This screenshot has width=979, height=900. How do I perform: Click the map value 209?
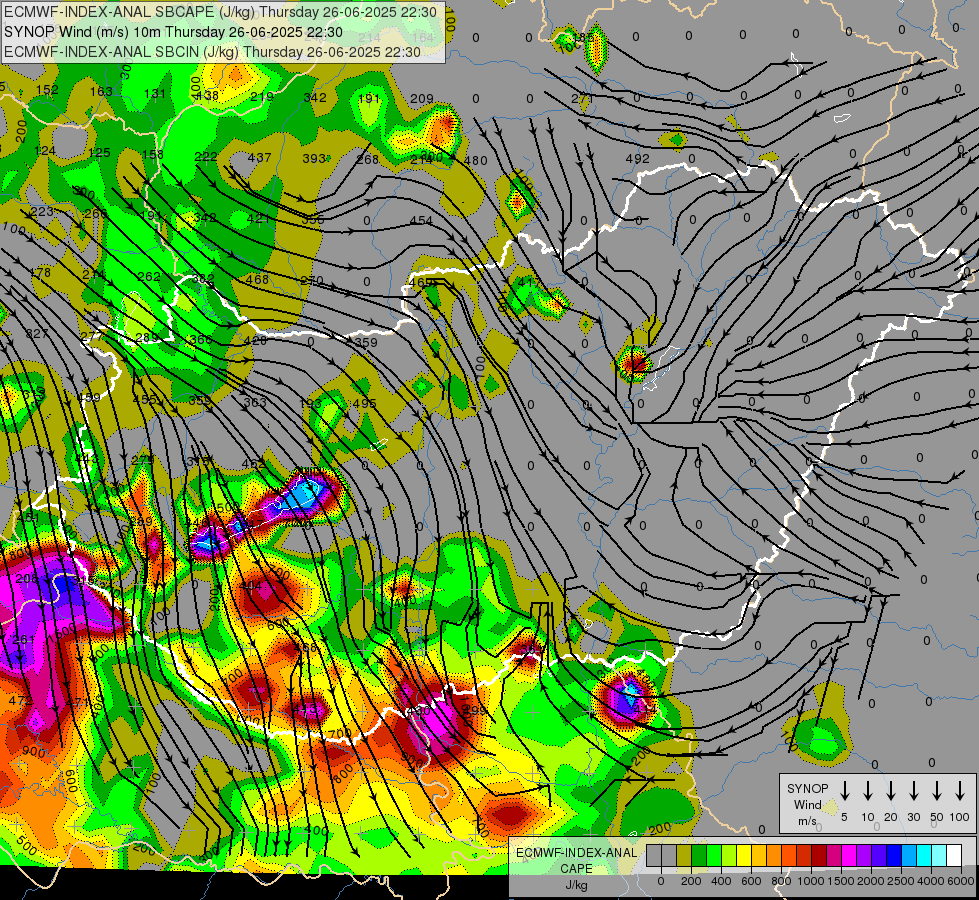[x=422, y=99]
